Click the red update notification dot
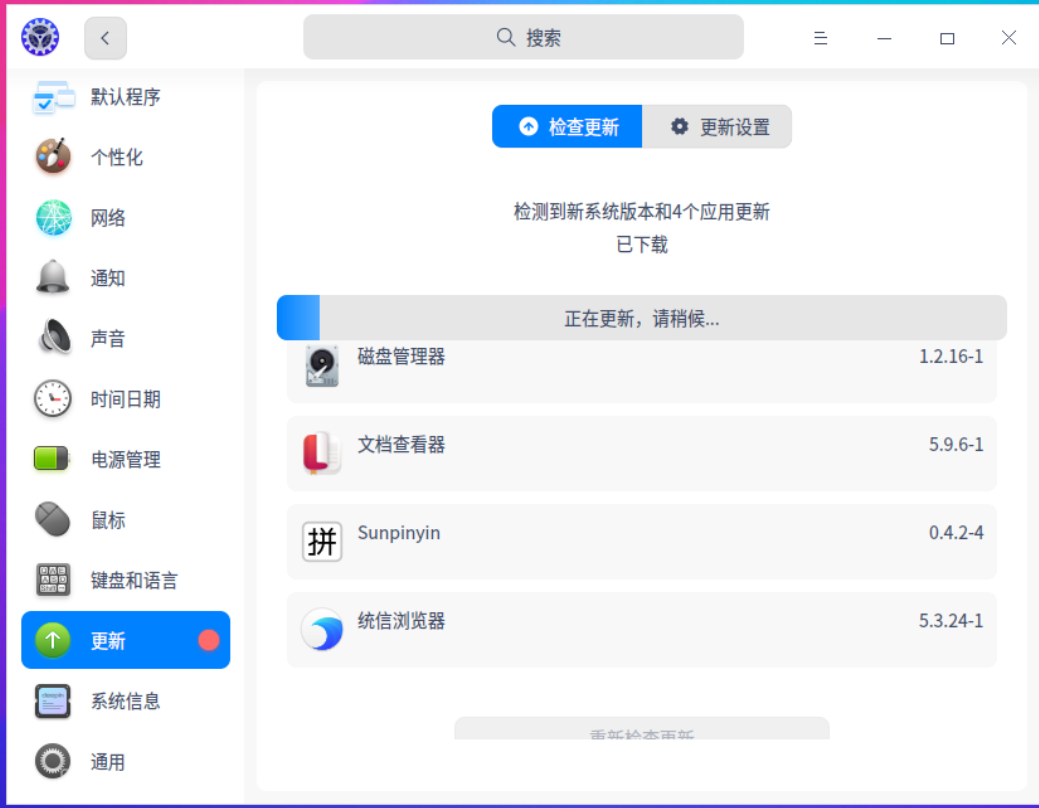This screenshot has height=808, width=1039. coord(209,640)
